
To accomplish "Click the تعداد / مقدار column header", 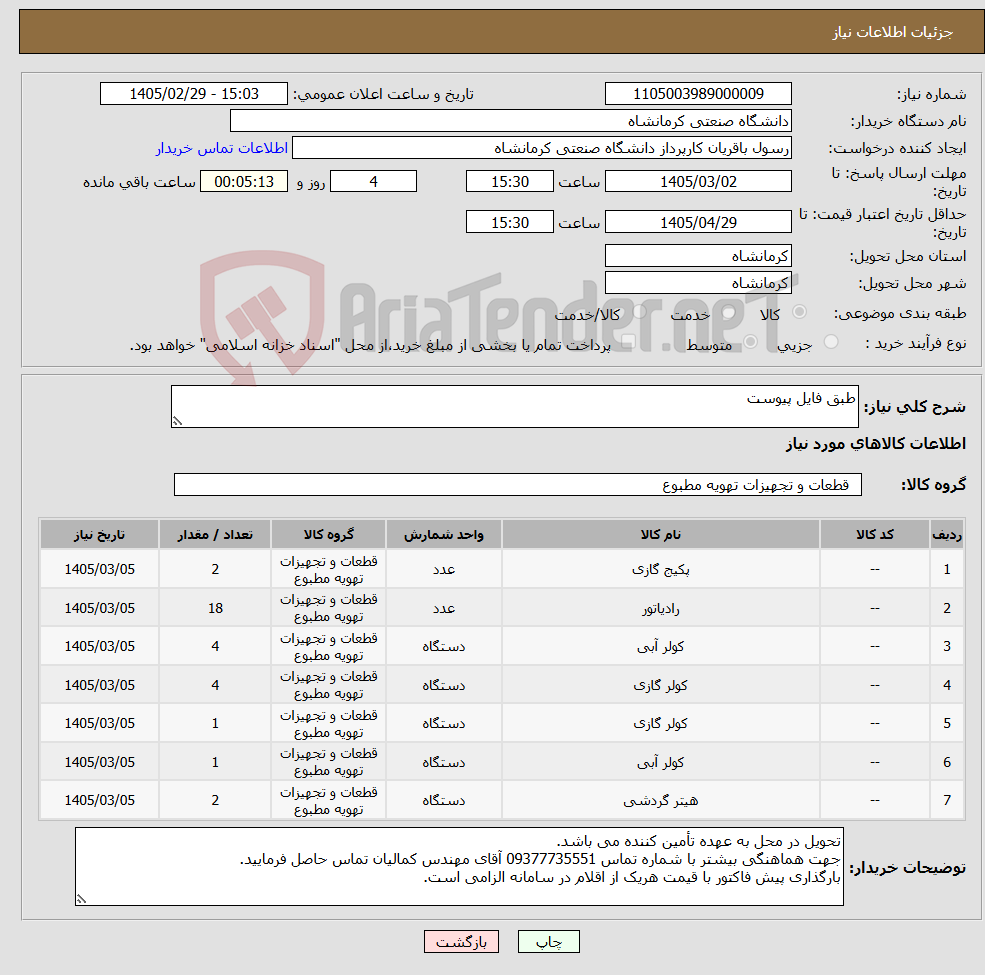I will tap(215, 535).
